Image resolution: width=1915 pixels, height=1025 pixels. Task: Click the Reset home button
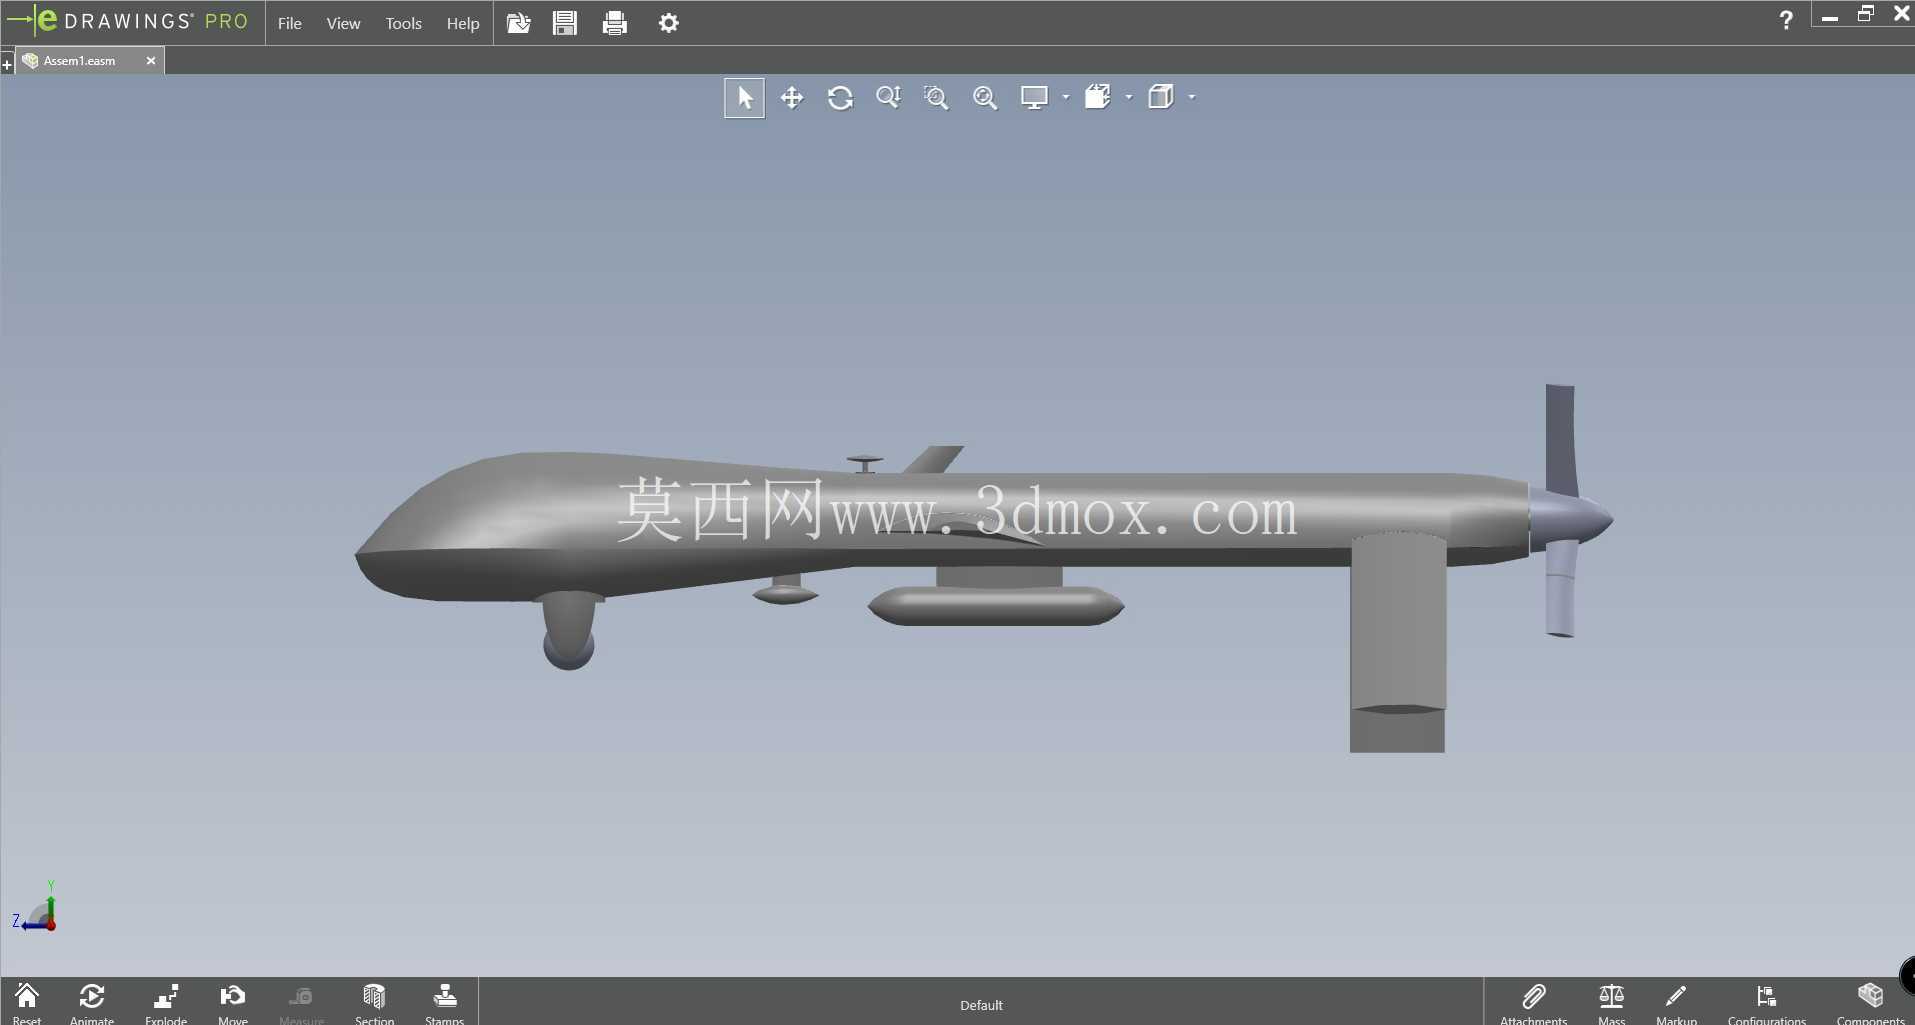tap(27, 1003)
